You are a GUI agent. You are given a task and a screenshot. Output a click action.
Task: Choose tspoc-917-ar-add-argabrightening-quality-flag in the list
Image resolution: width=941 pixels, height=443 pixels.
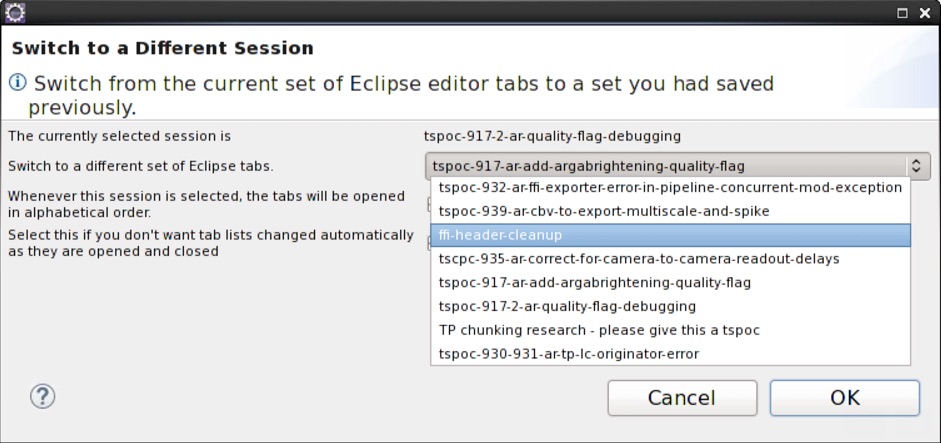click(594, 282)
